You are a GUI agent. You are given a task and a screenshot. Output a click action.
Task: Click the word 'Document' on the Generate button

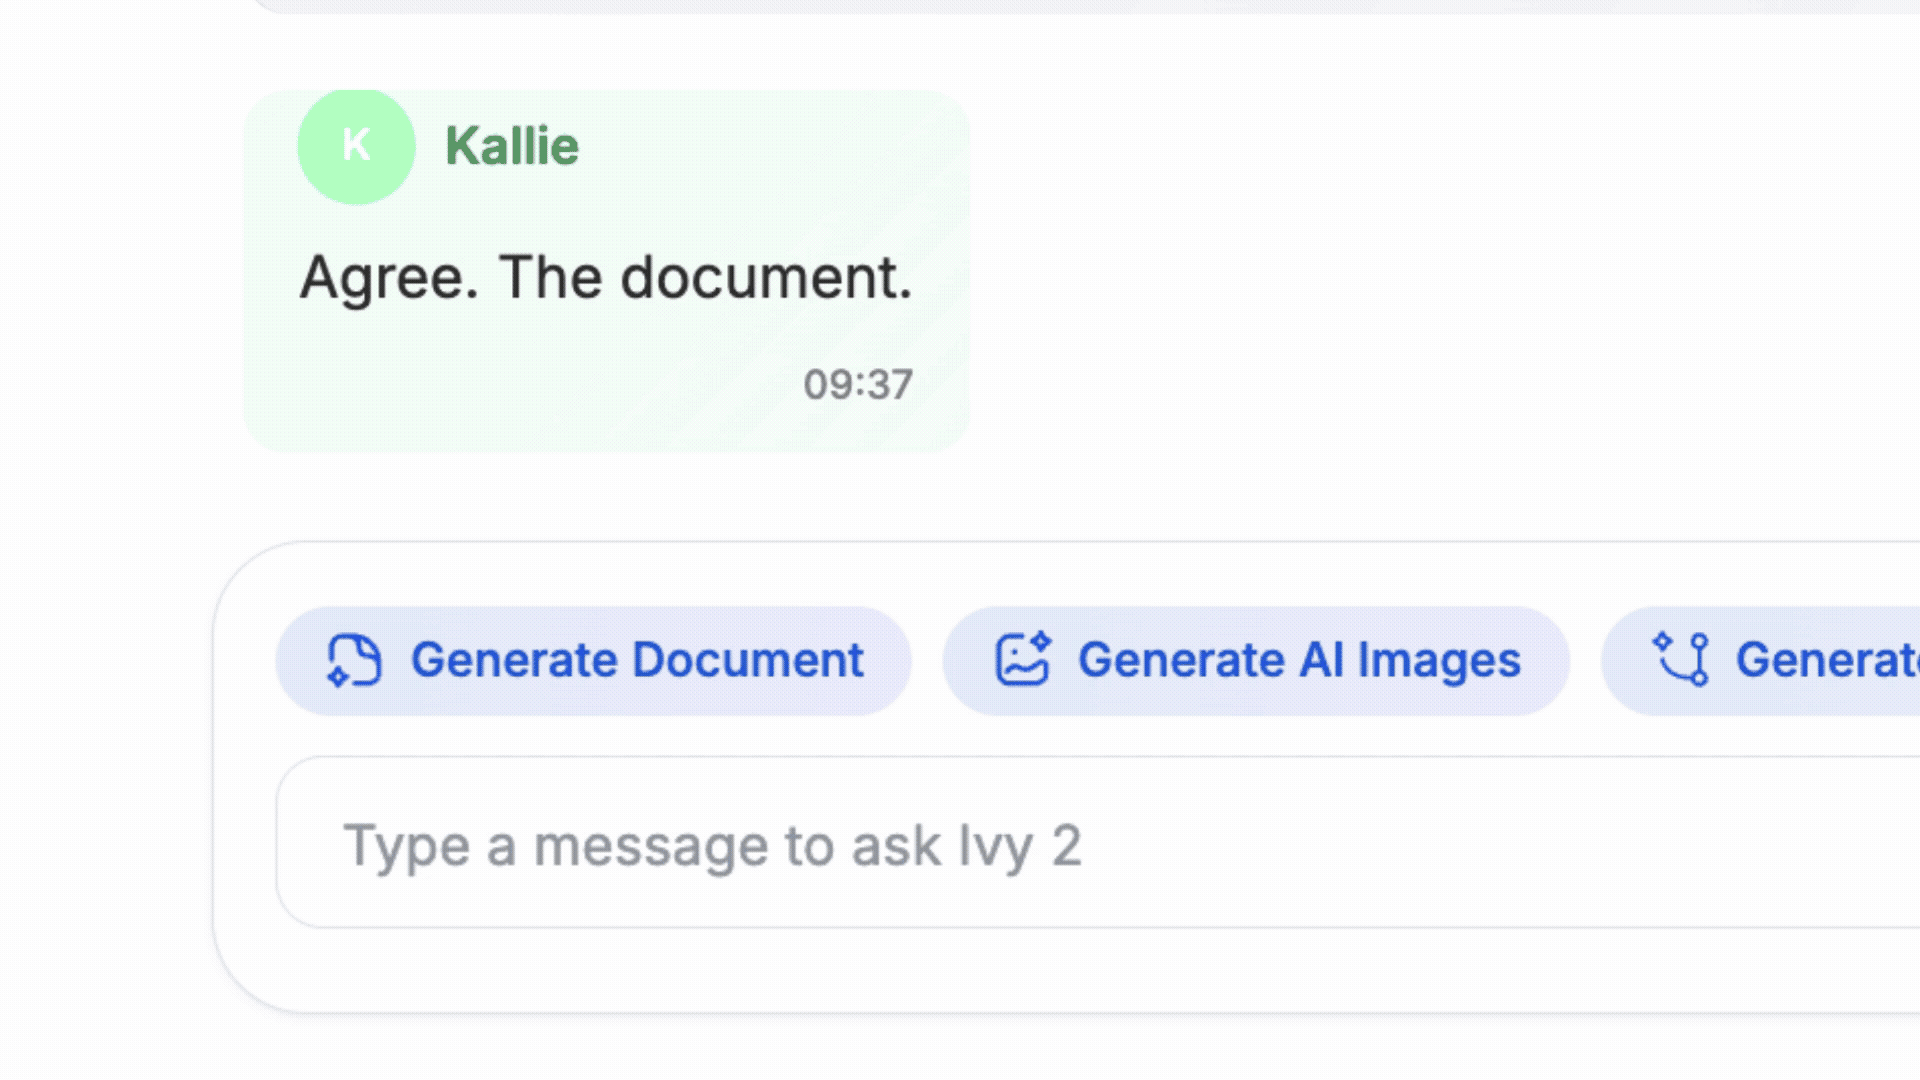click(x=748, y=661)
